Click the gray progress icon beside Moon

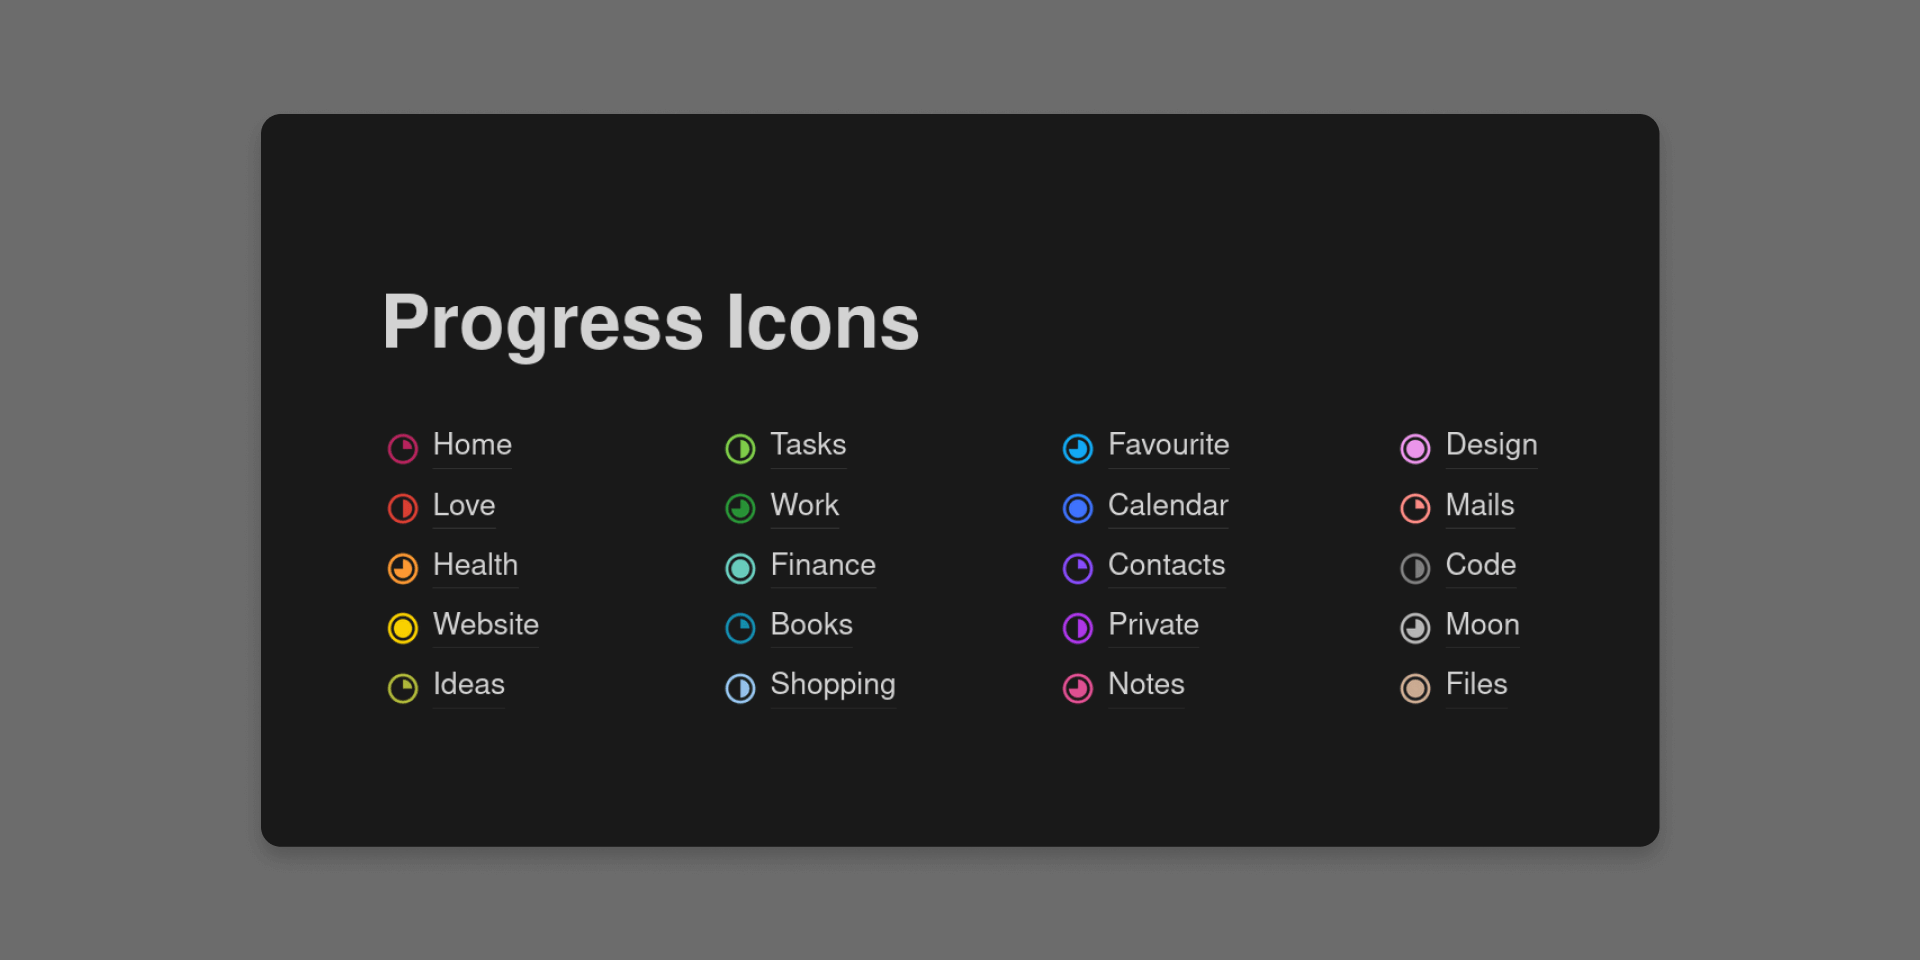click(x=1415, y=628)
